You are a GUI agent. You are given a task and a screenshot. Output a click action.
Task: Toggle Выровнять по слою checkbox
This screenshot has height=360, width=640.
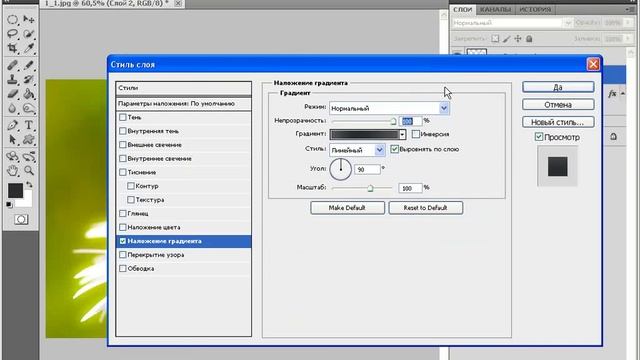[394, 149]
